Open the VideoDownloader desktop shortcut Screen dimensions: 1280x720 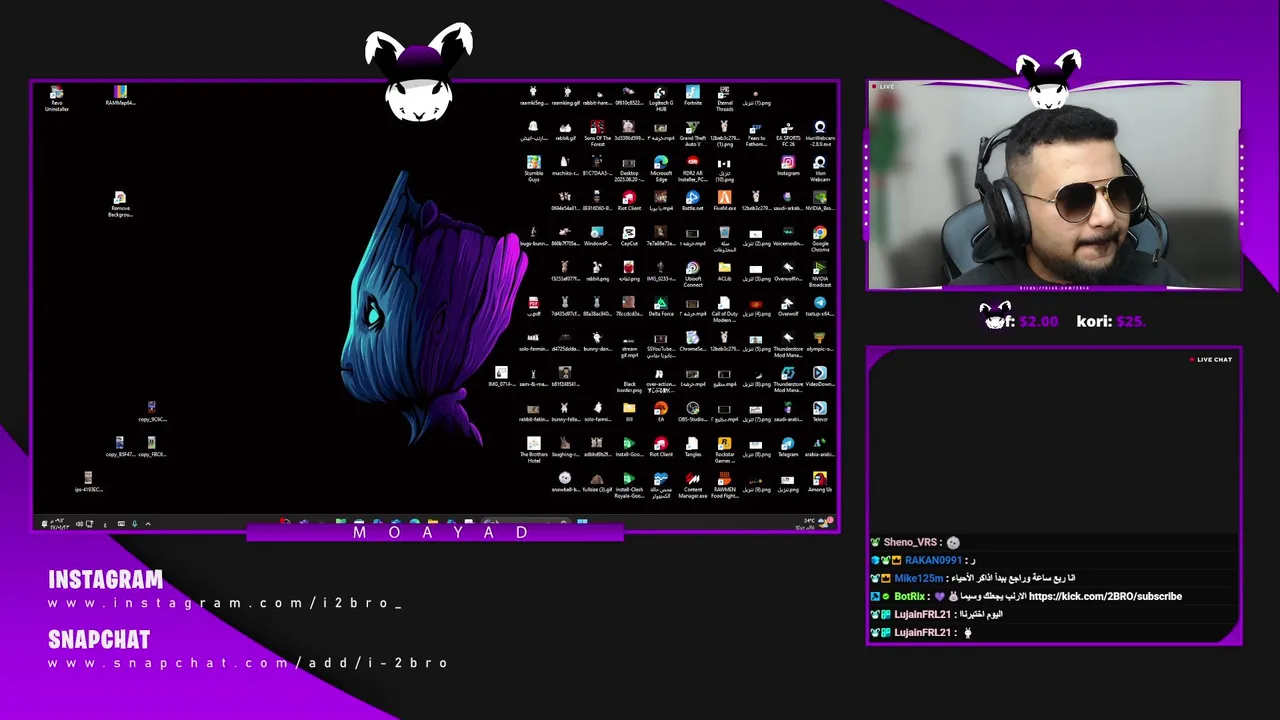tap(820, 377)
